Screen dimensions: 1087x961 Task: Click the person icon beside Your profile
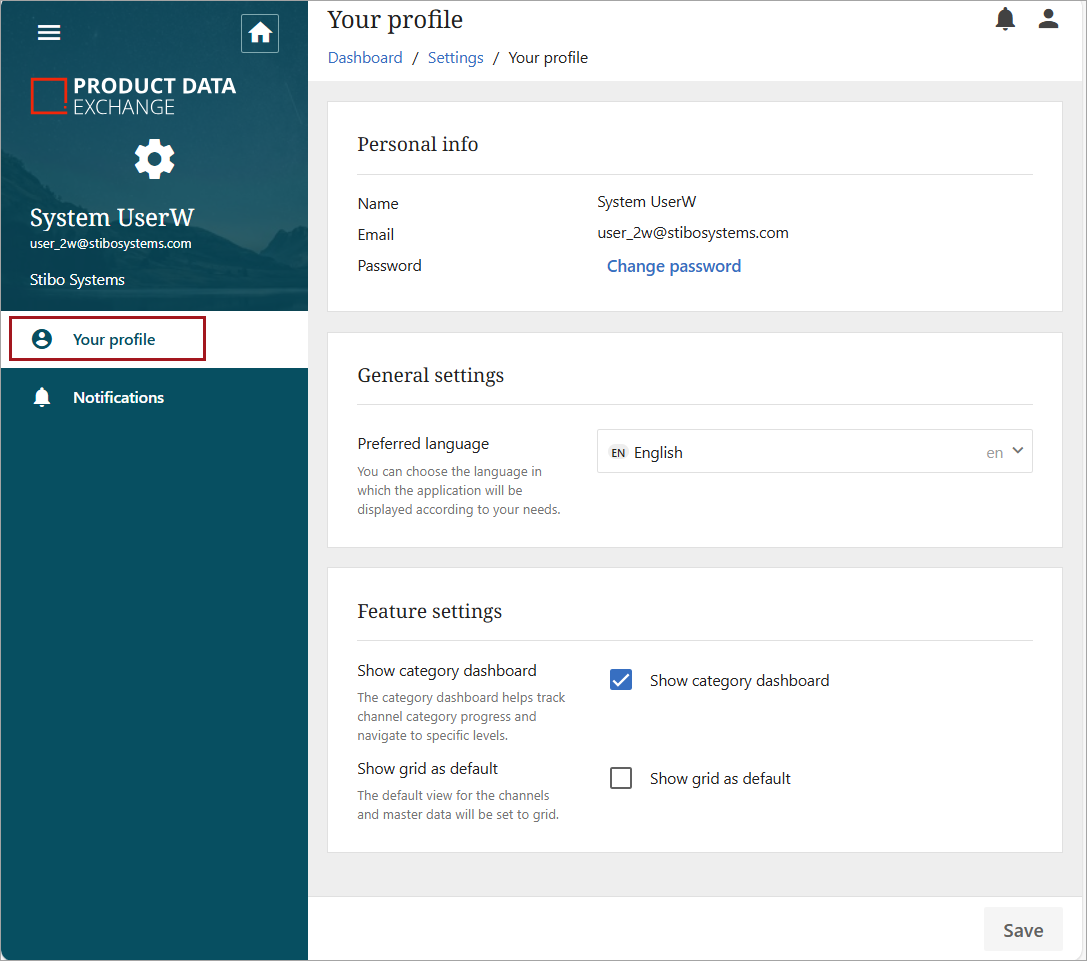pos(42,339)
